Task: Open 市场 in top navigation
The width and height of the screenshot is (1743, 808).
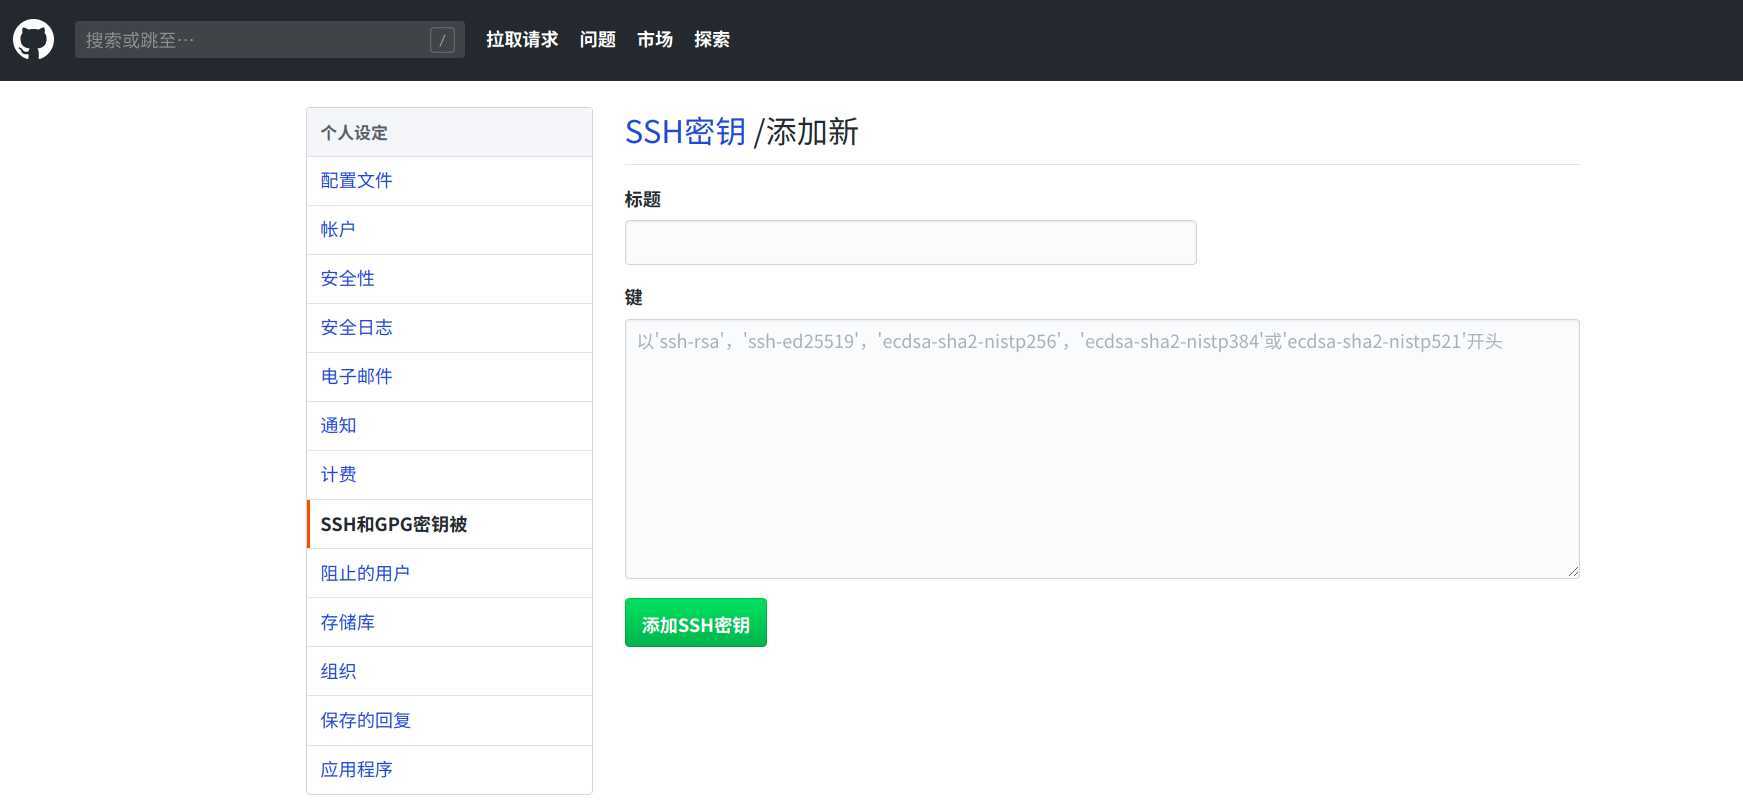Action: click(655, 40)
